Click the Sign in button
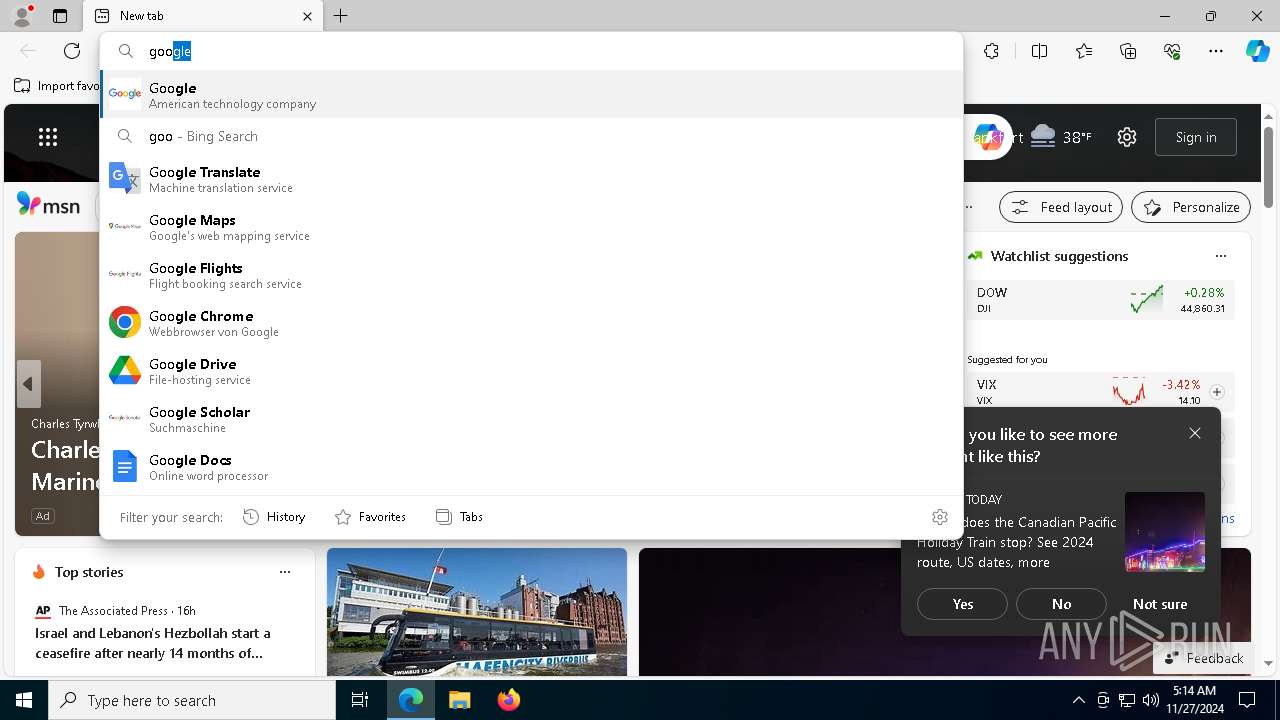Image resolution: width=1280 pixels, height=720 pixels. click(x=1196, y=137)
